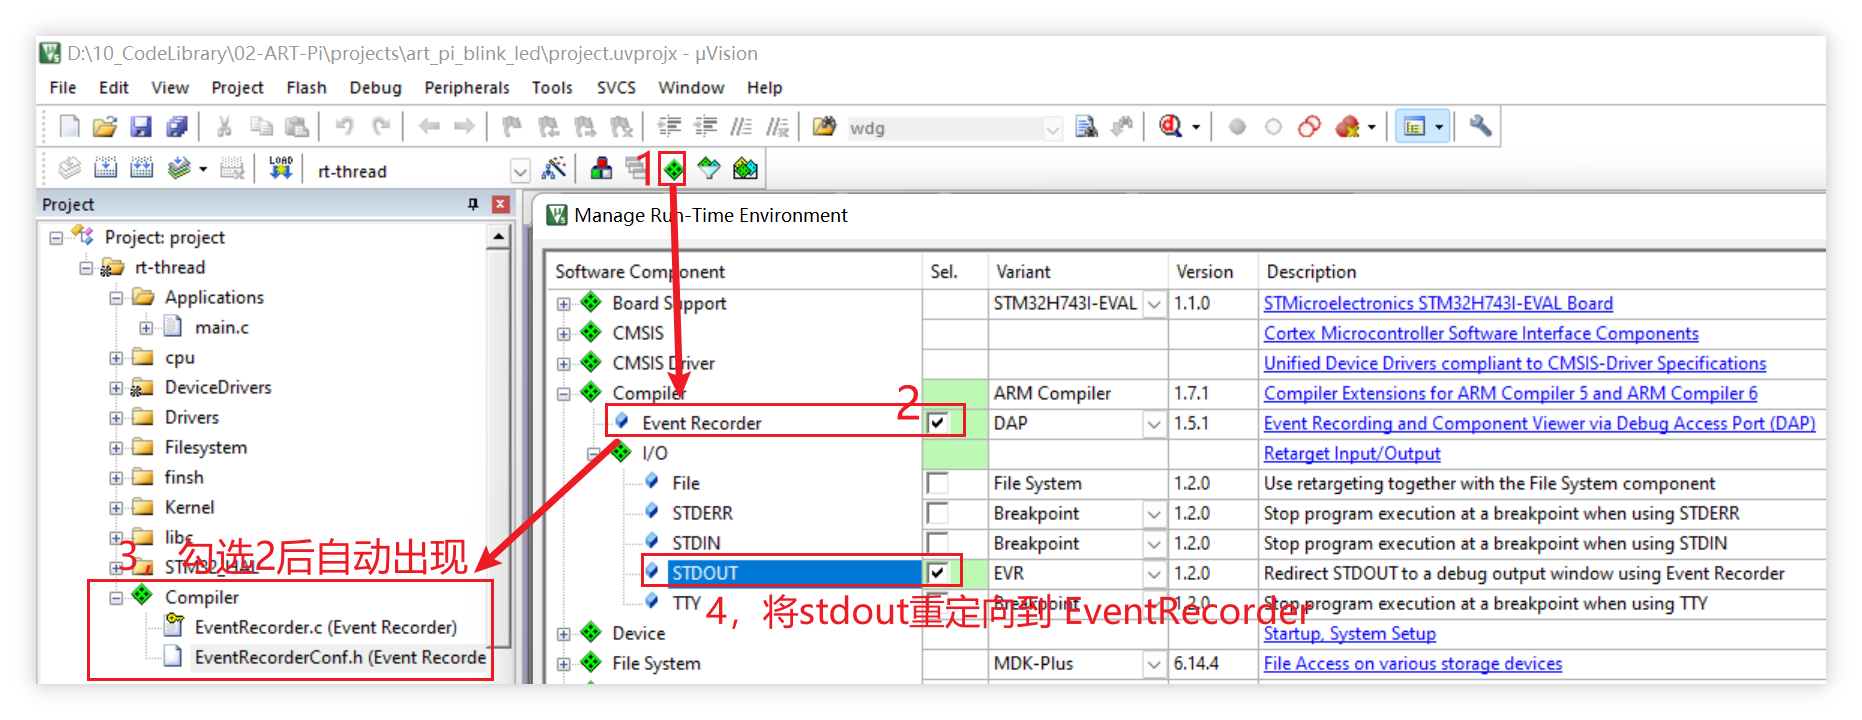Image resolution: width=1862 pixels, height=720 pixels.
Task: Open Options for Target wand icon
Action: point(553,168)
